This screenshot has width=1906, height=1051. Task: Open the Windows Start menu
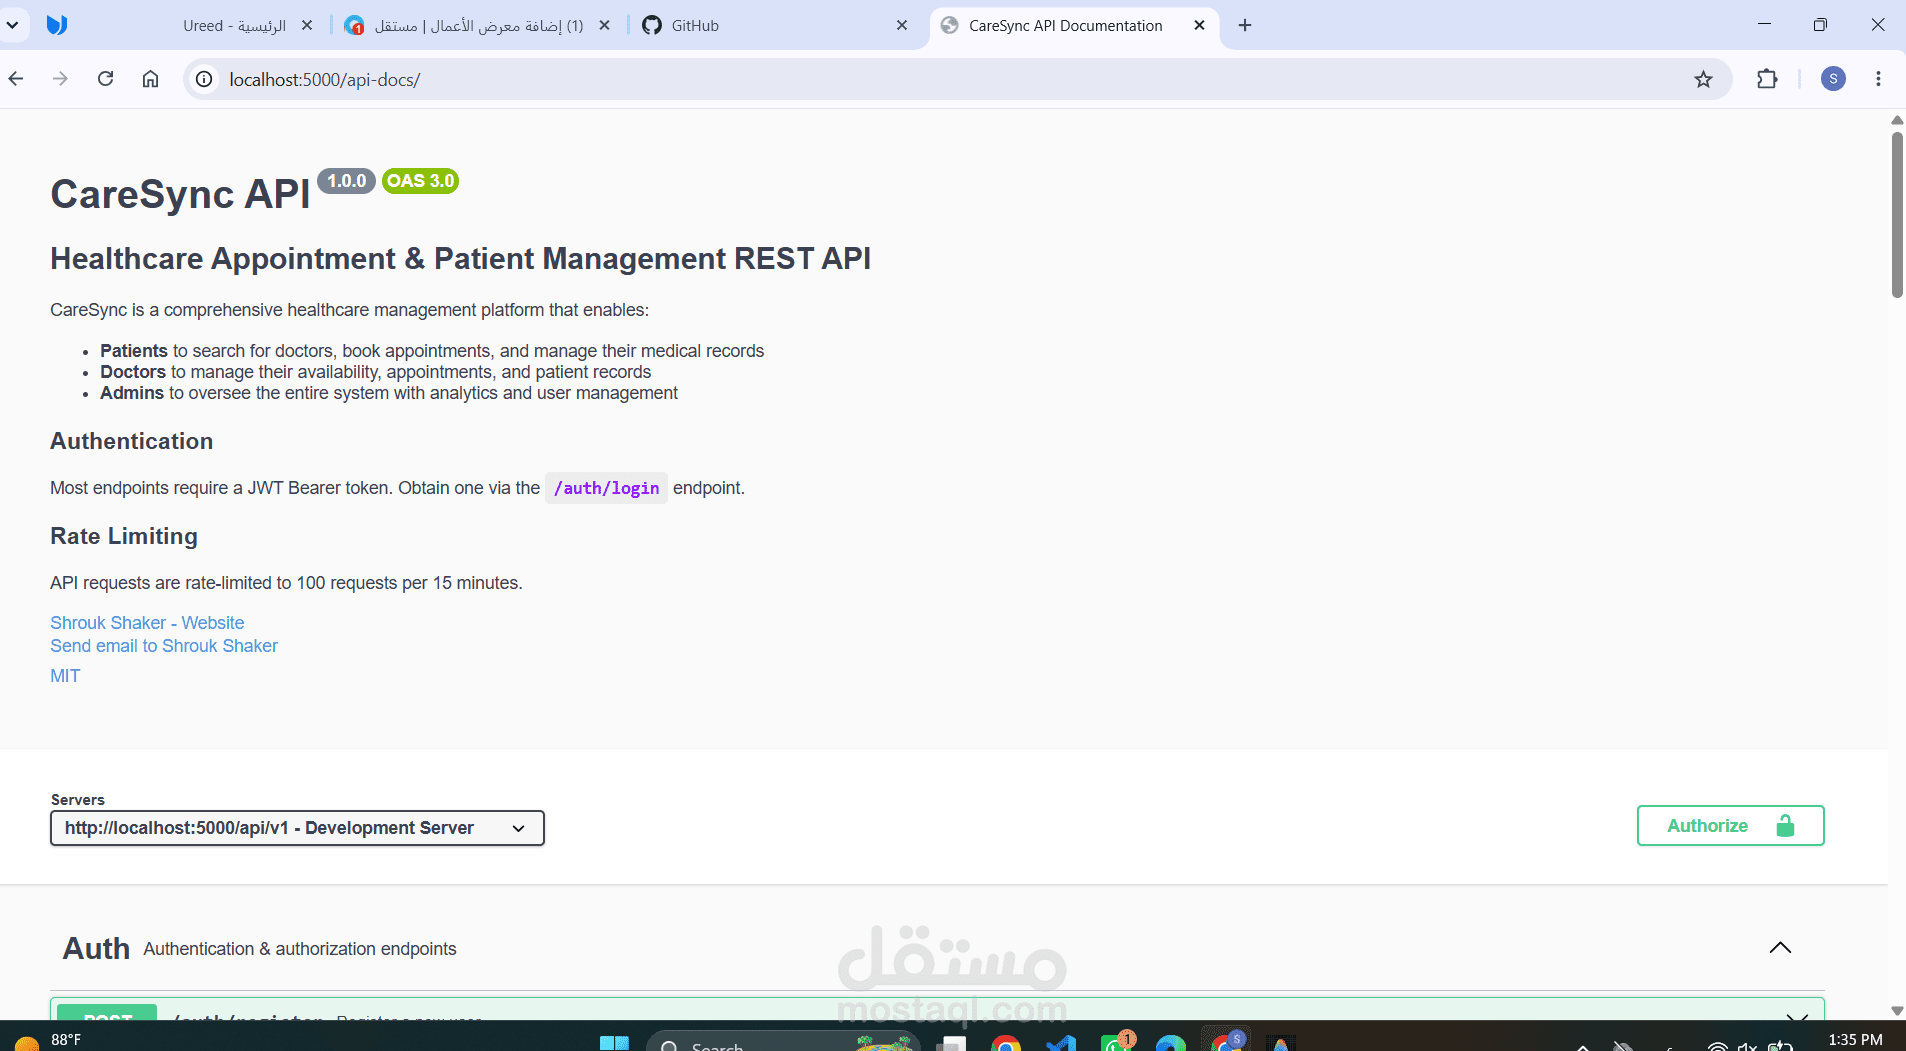(x=614, y=1044)
